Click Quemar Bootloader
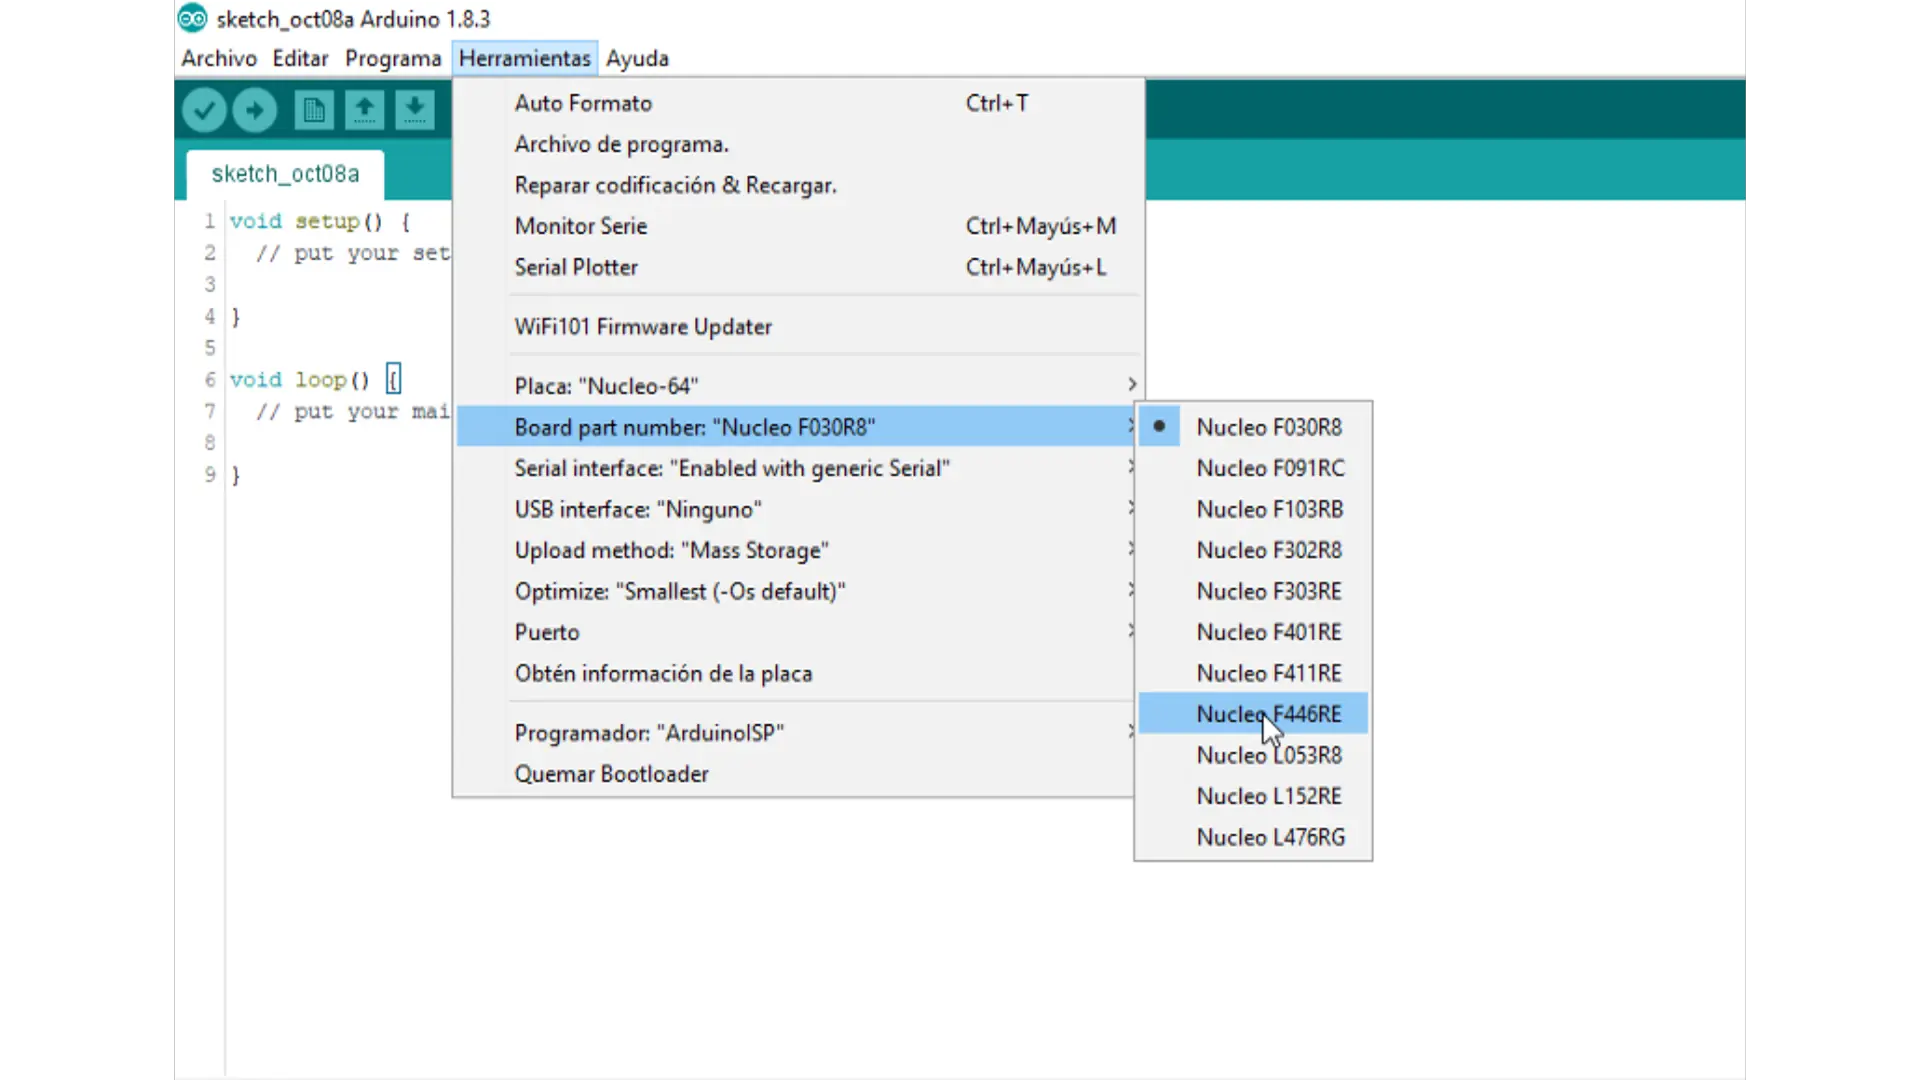Viewport: 1920px width, 1080px height. pyautogui.click(x=798, y=774)
